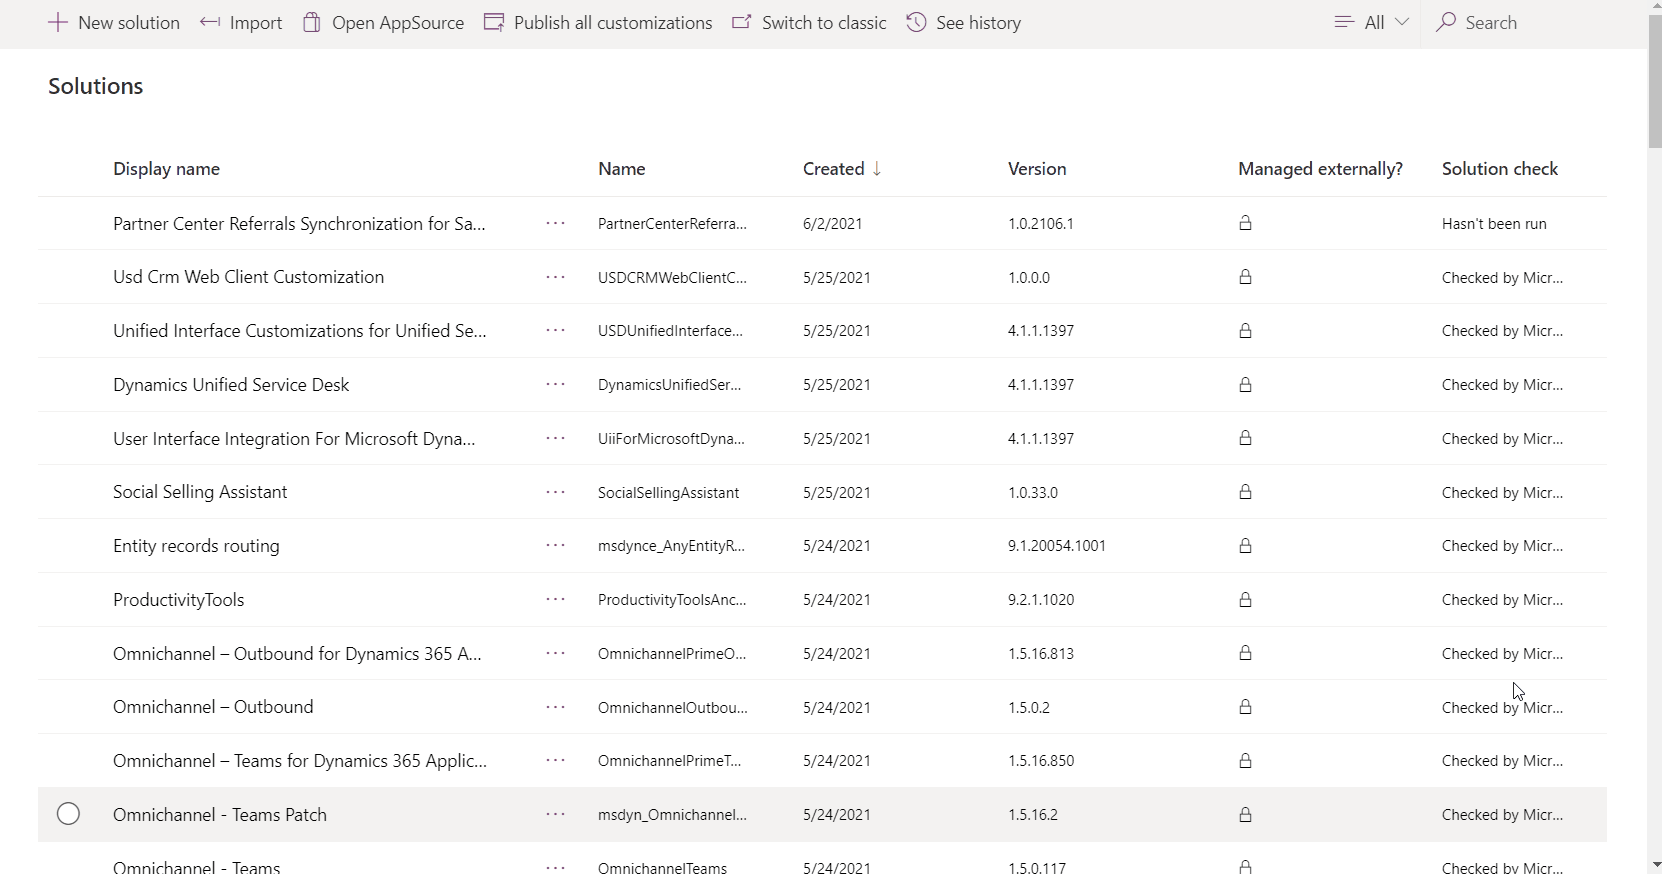This screenshot has height=874, width=1662.
Task: Click the Import arrow icon
Action: pos(210,23)
